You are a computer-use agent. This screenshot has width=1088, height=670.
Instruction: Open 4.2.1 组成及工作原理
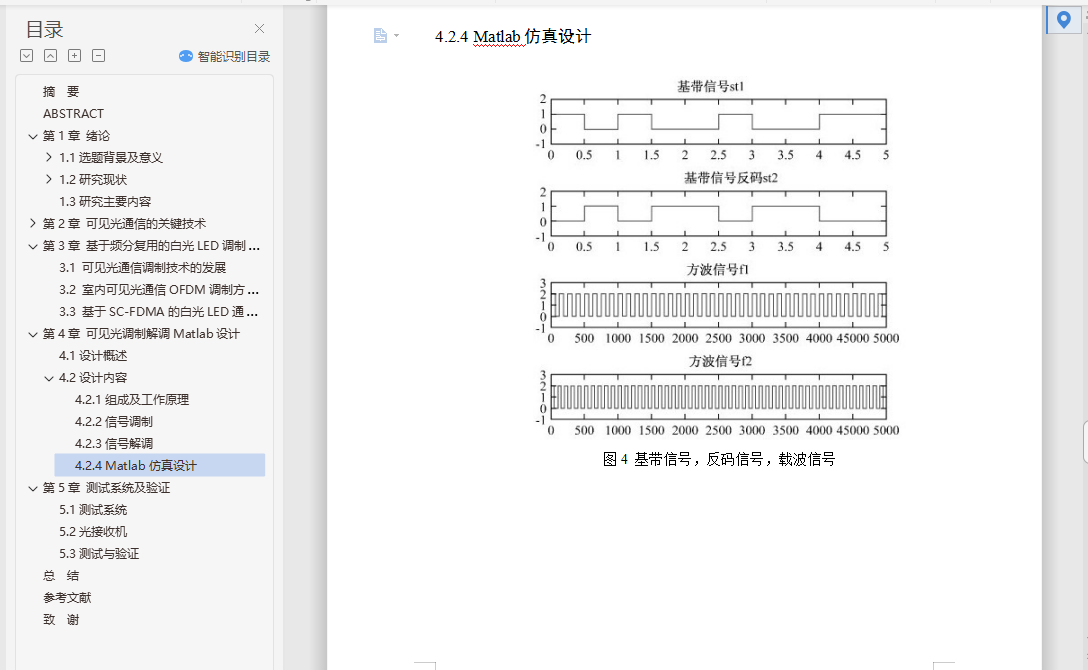click(x=132, y=400)
